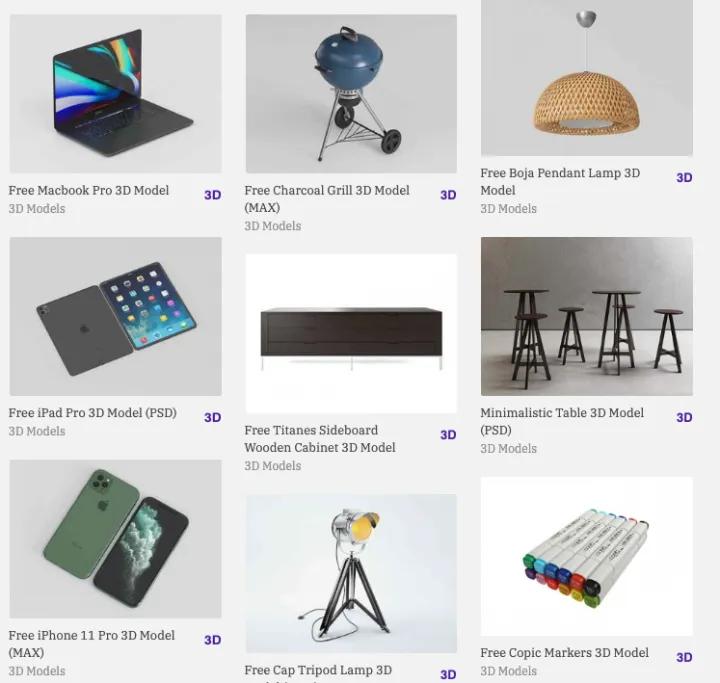Open the green iPhone 11 Pro thumbnail
Screen dimensions: 720x683
pyautogui.click(x=116, y=539)
